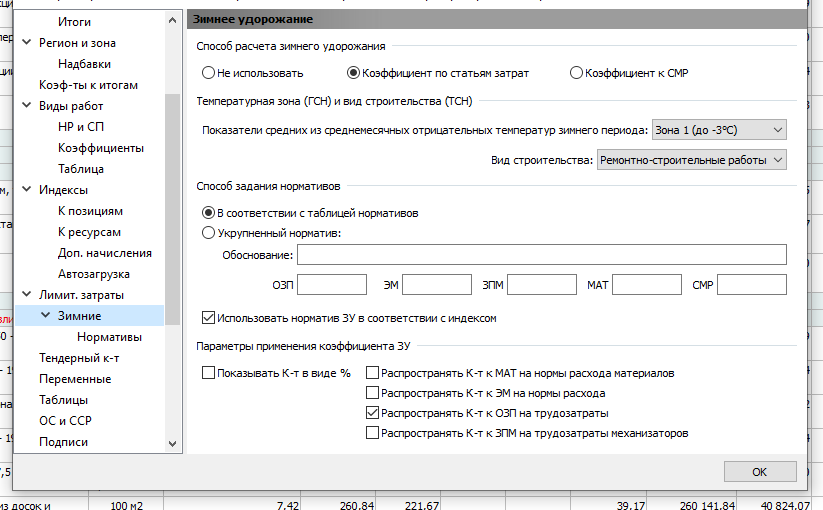
Task: Click the 'ЗПМ' value input field
Action: (542, 284)
